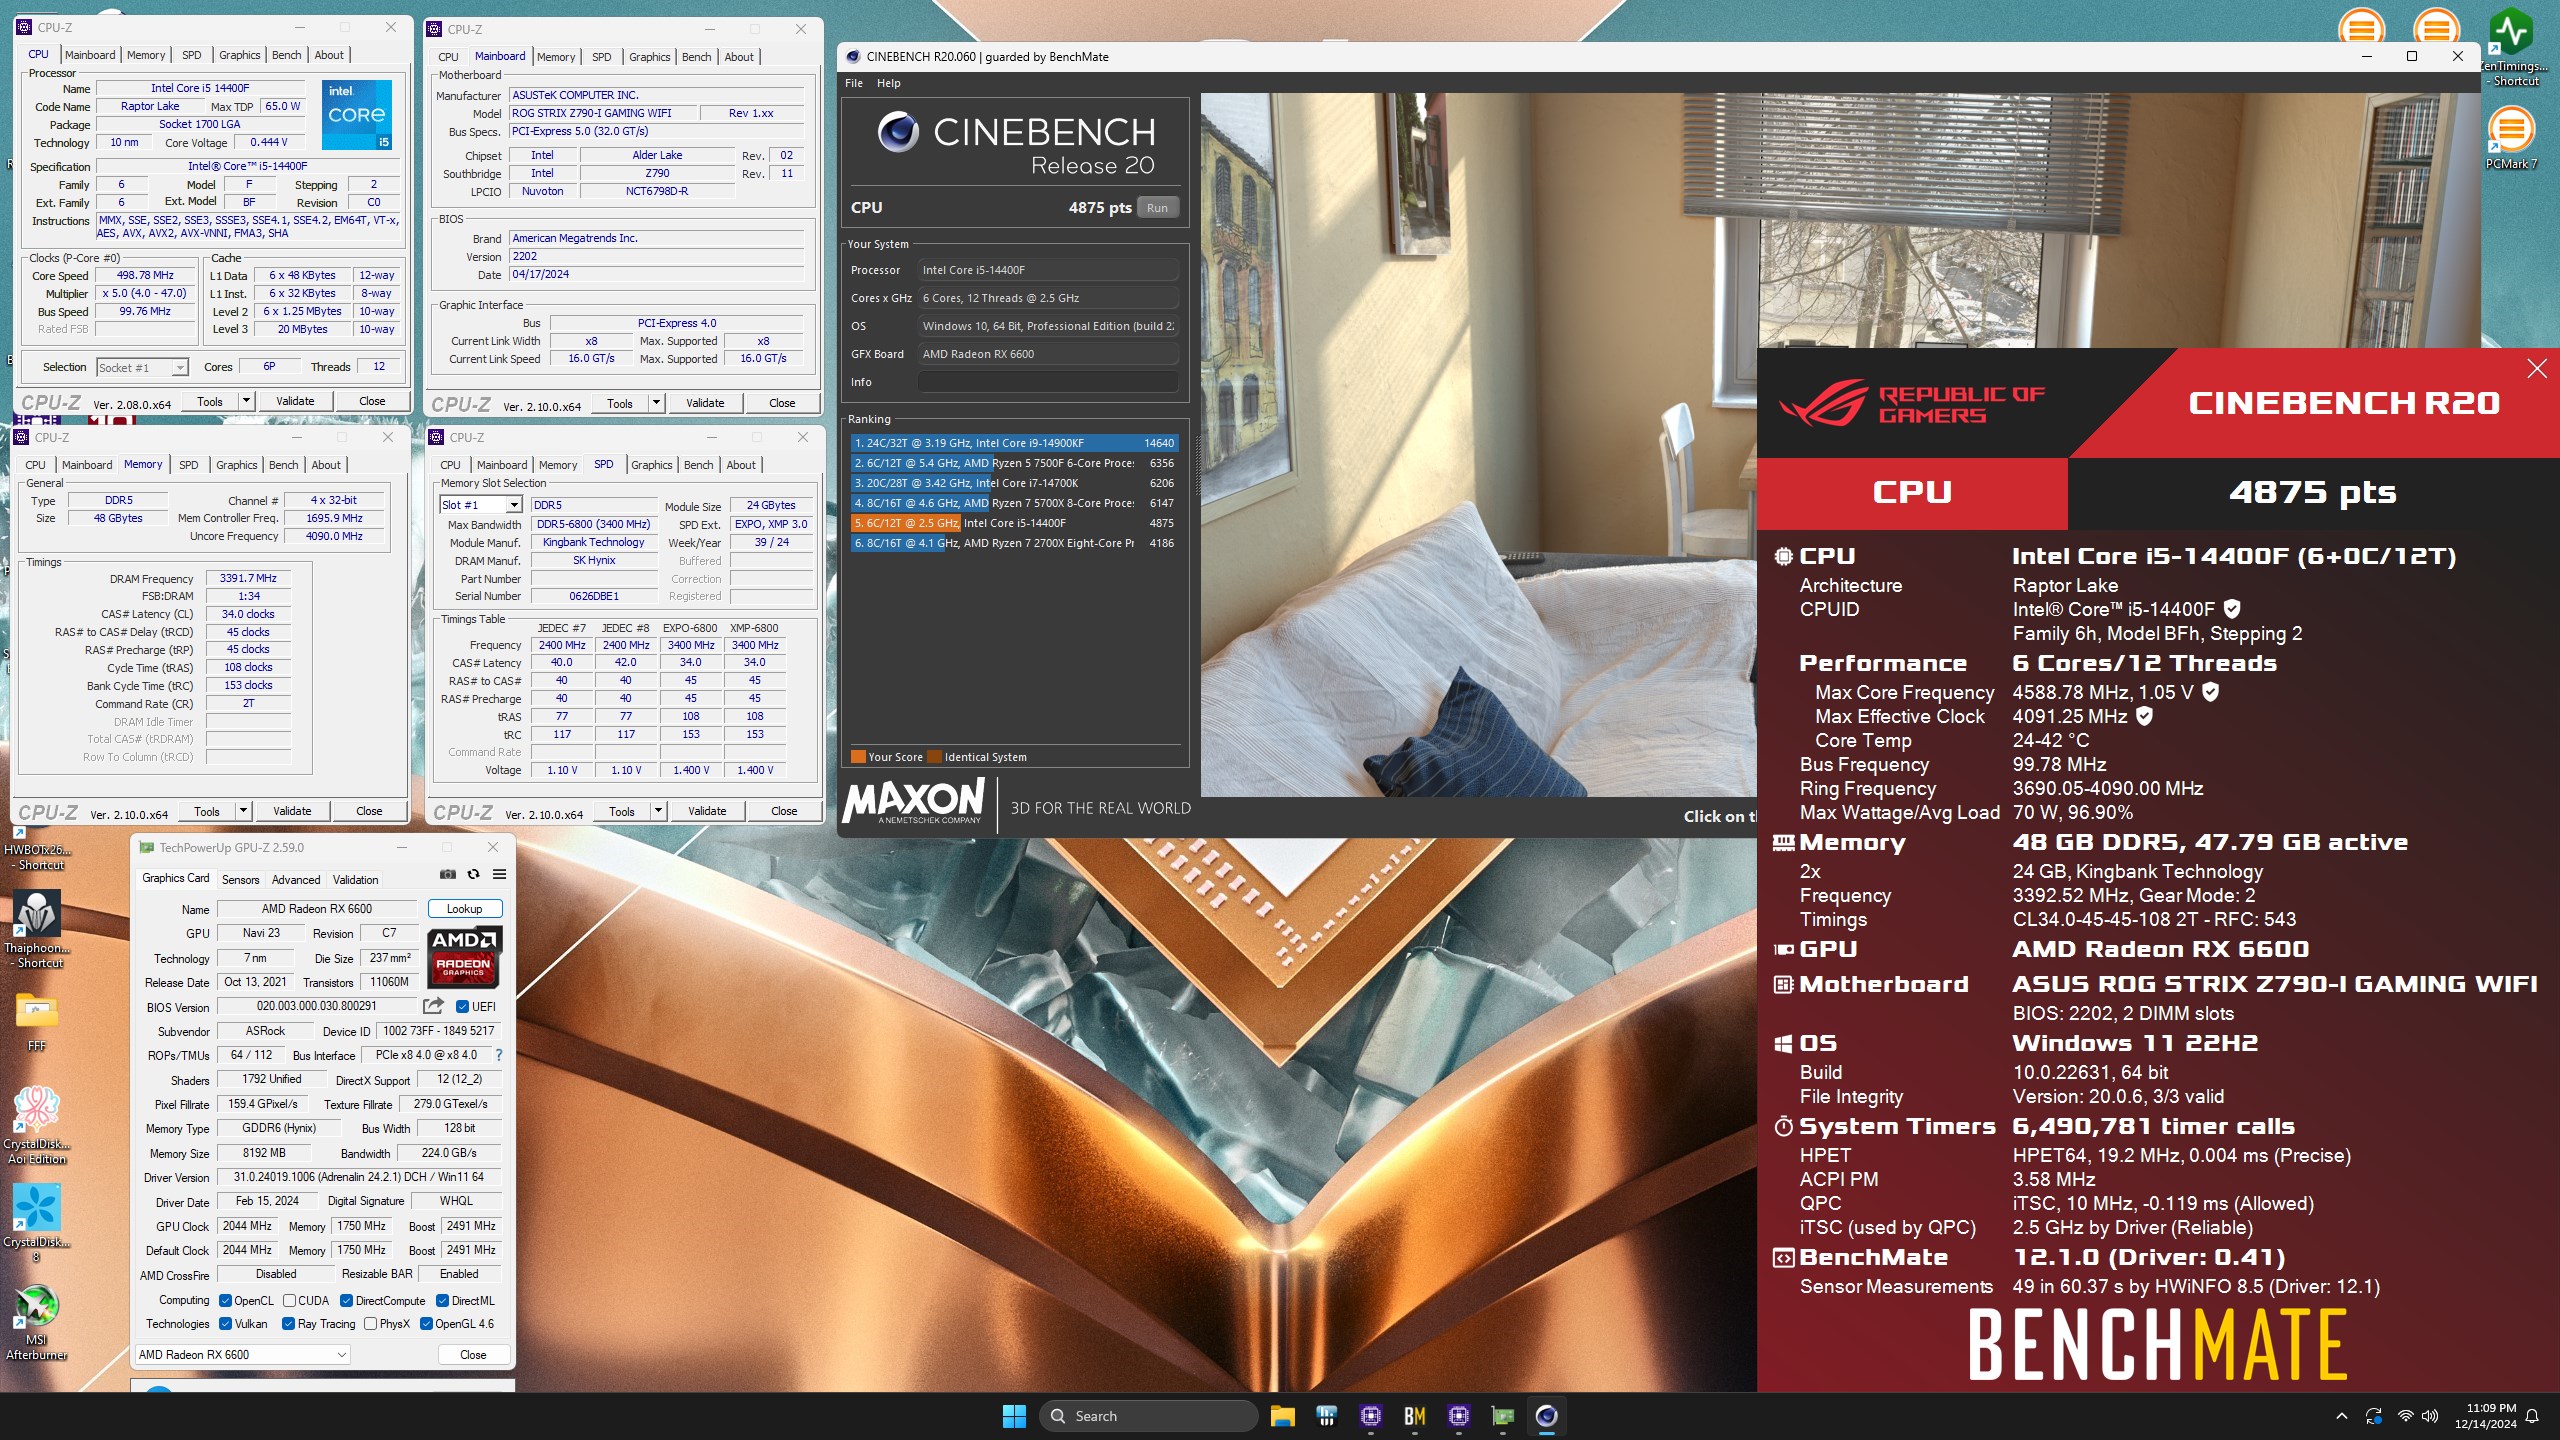Click the Cinebench taskbar icon

click(1546, 1415)
